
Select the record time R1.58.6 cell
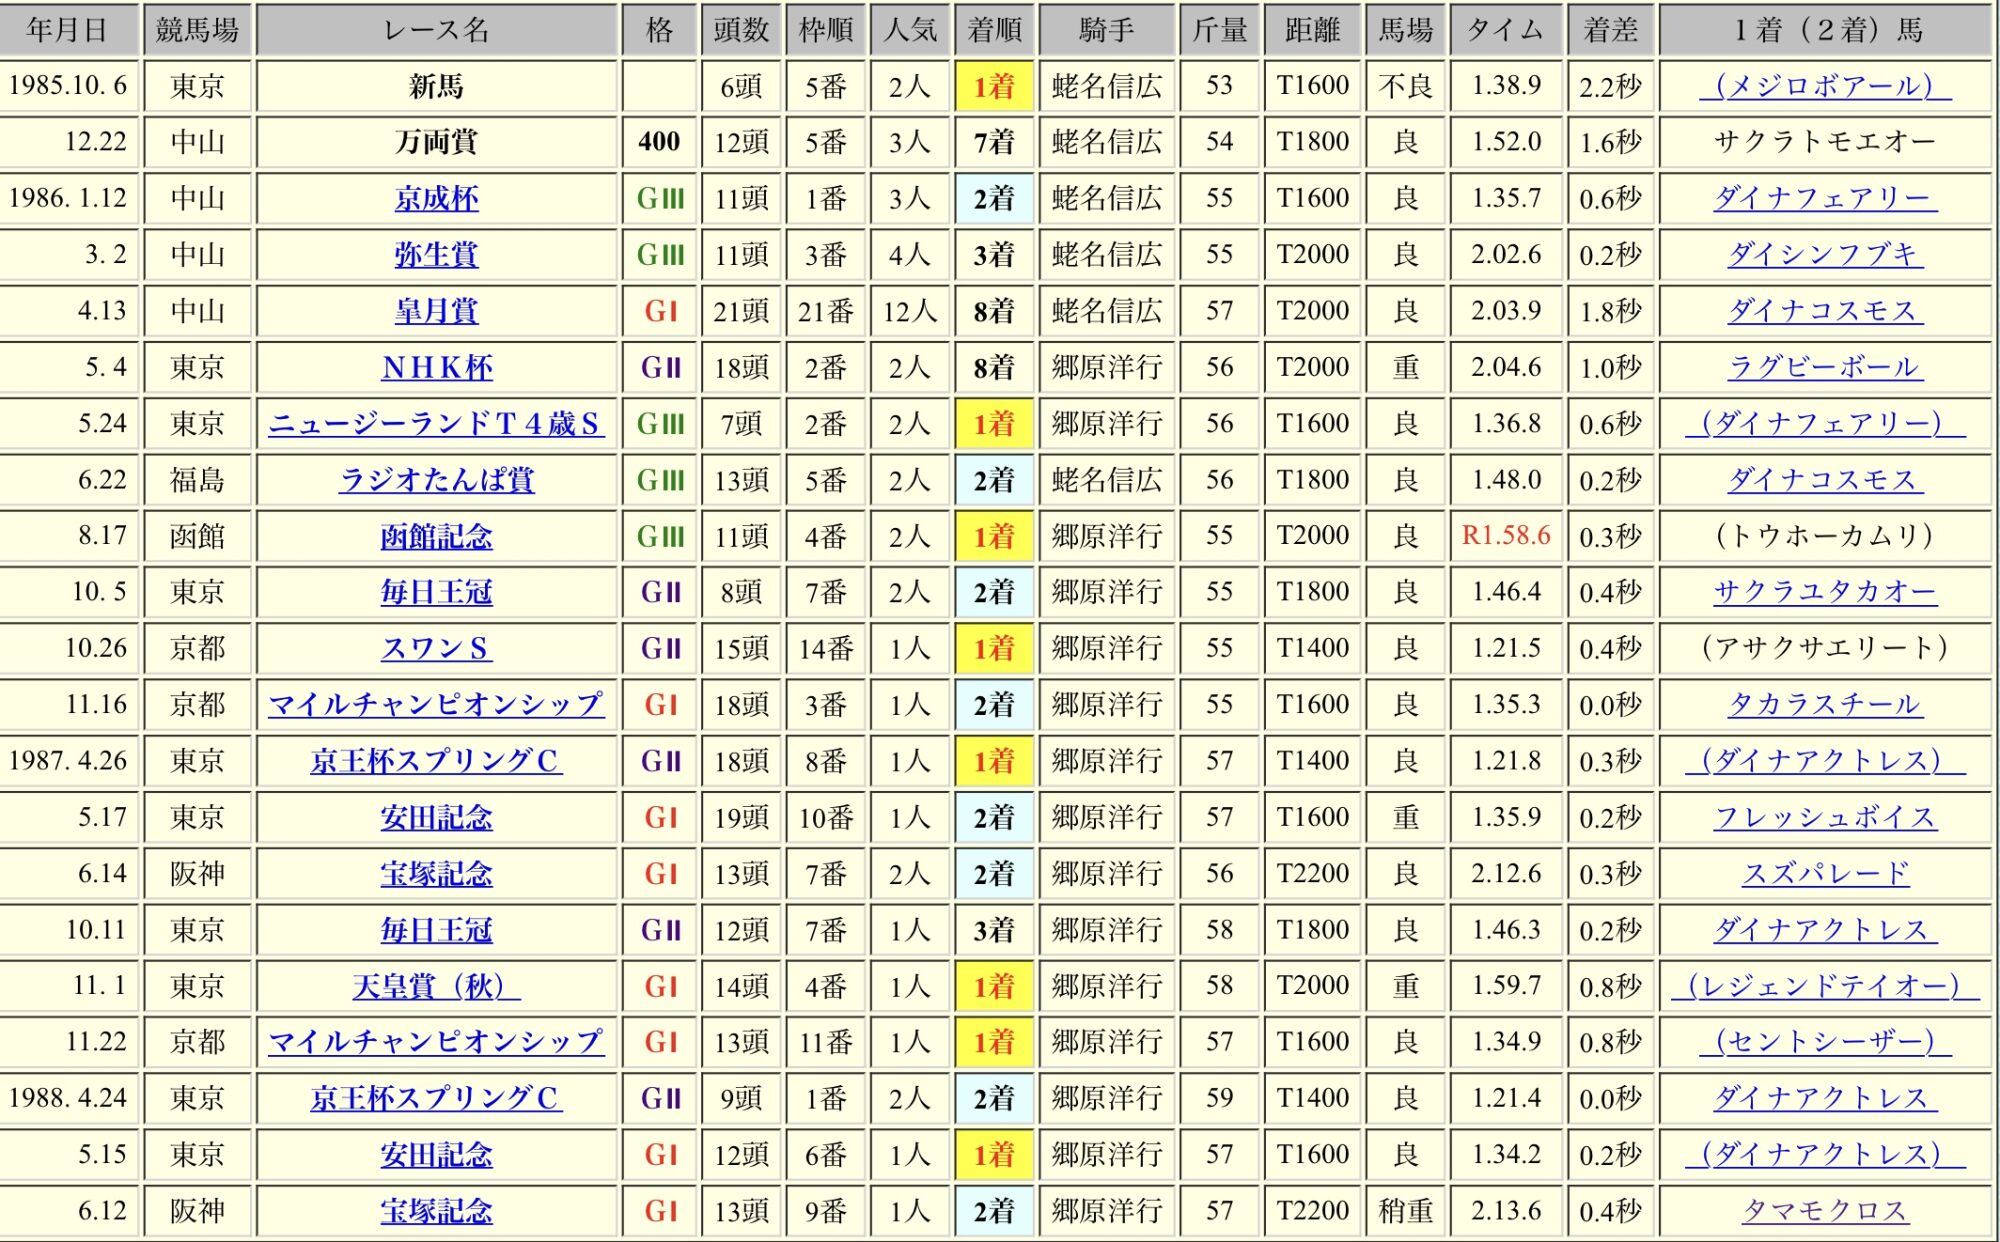coord(1506,536)
